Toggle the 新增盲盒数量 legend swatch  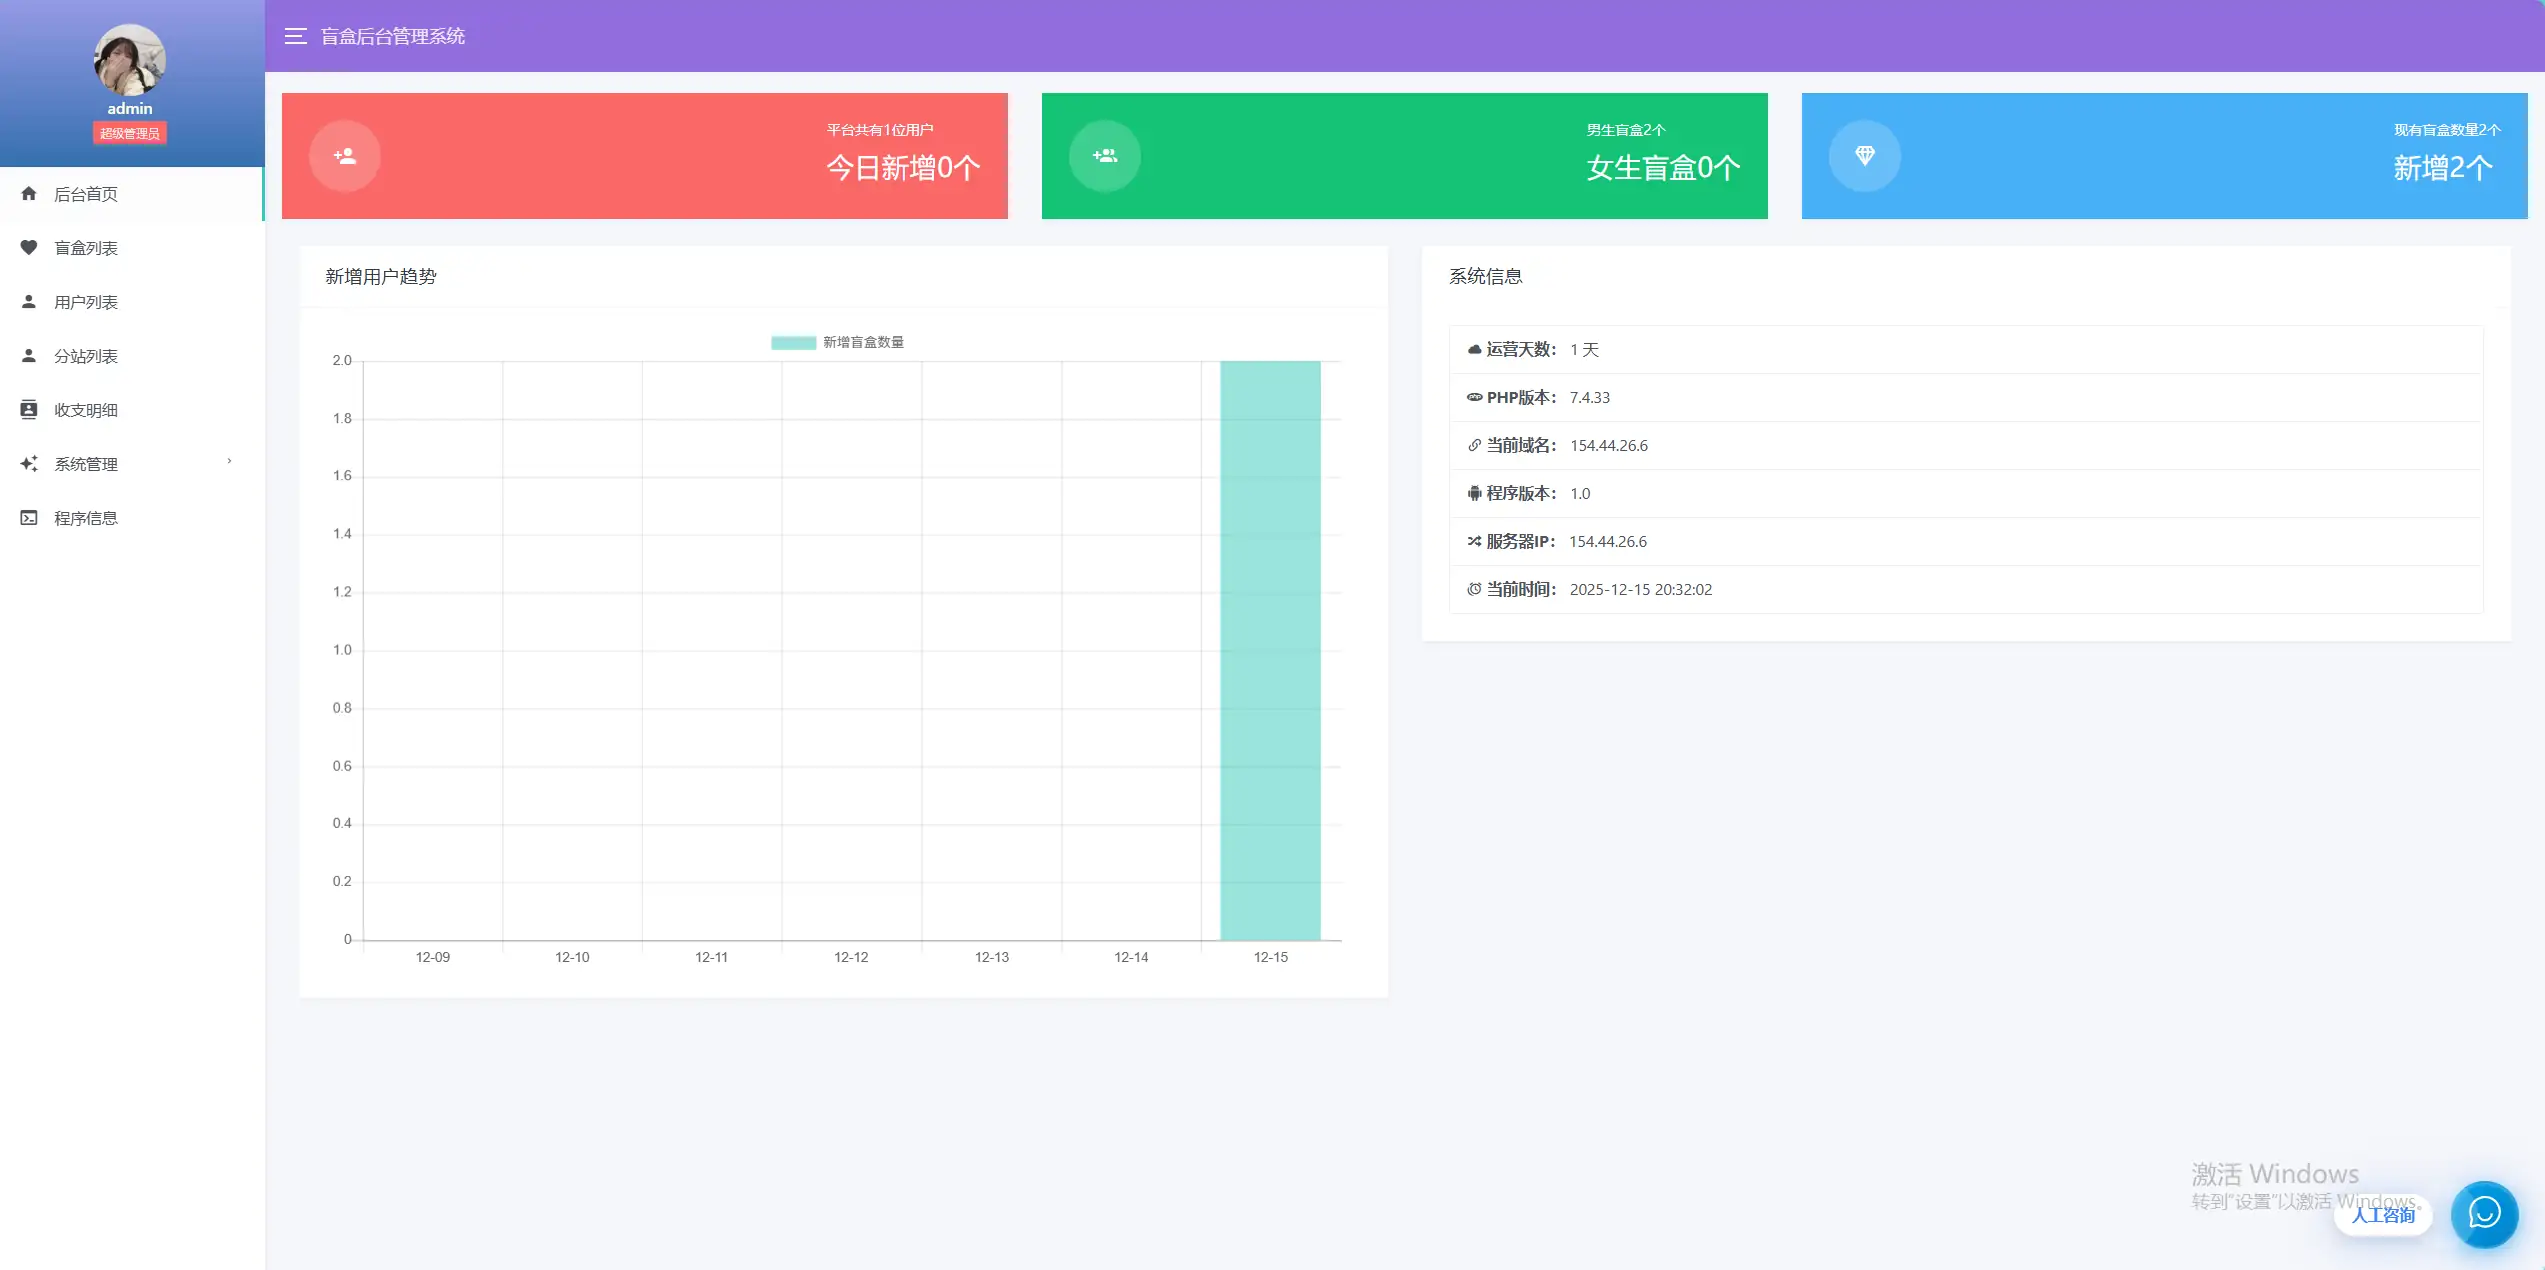793,342
